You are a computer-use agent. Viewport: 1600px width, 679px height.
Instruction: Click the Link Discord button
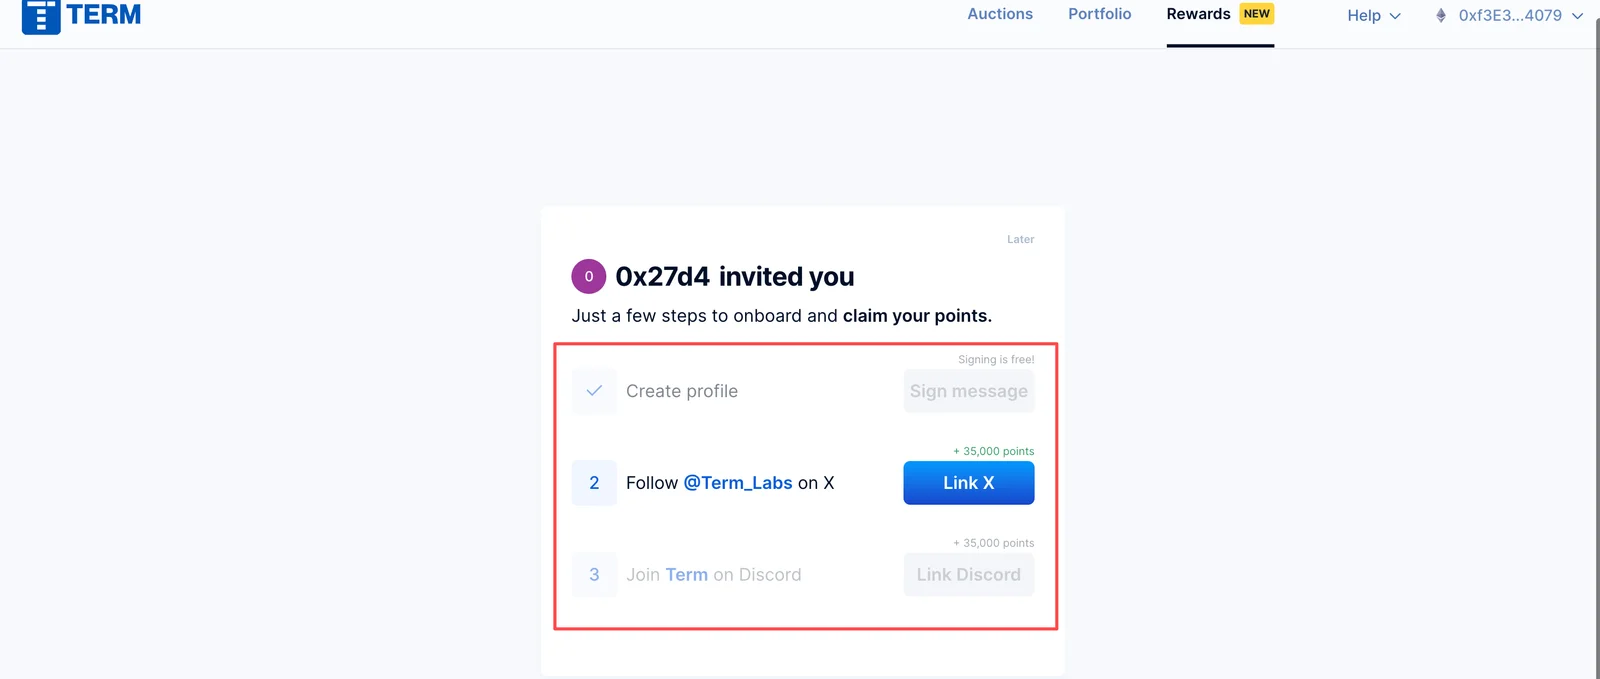pos(969,575)
